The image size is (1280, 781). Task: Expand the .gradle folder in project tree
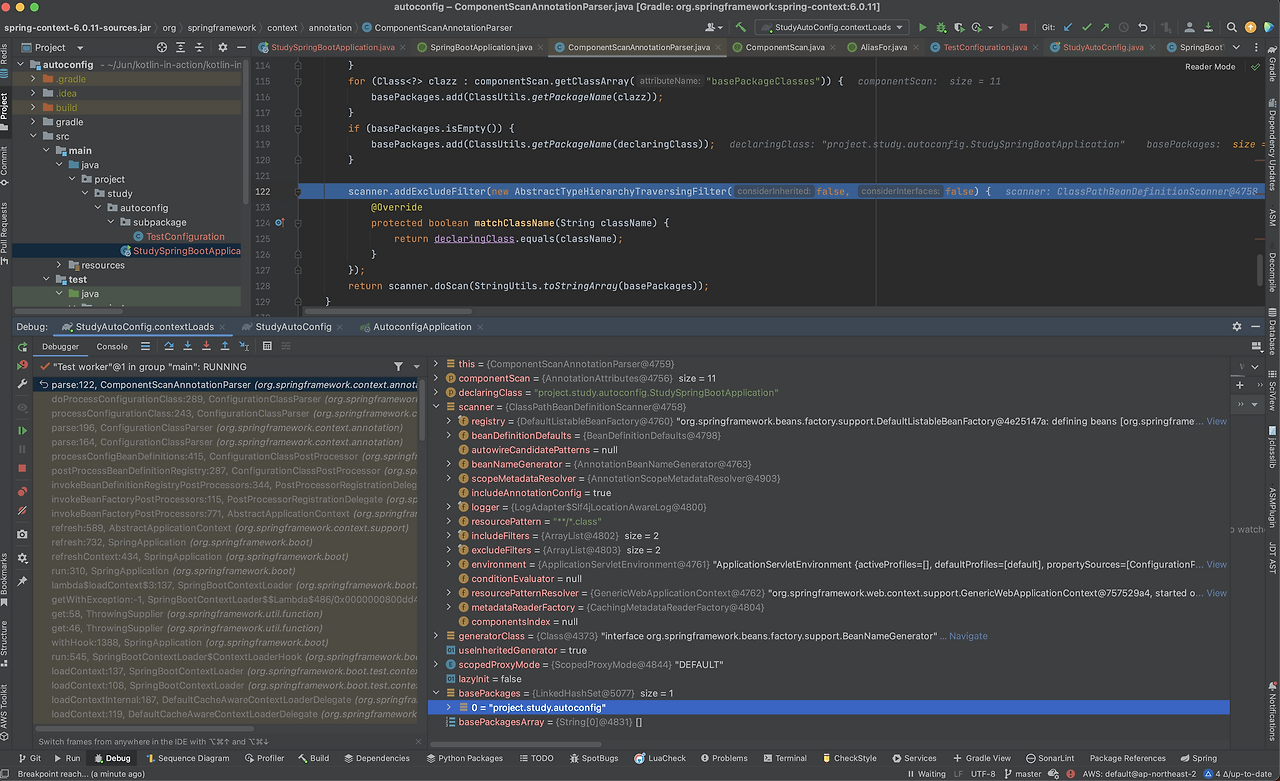pos(34,79)
